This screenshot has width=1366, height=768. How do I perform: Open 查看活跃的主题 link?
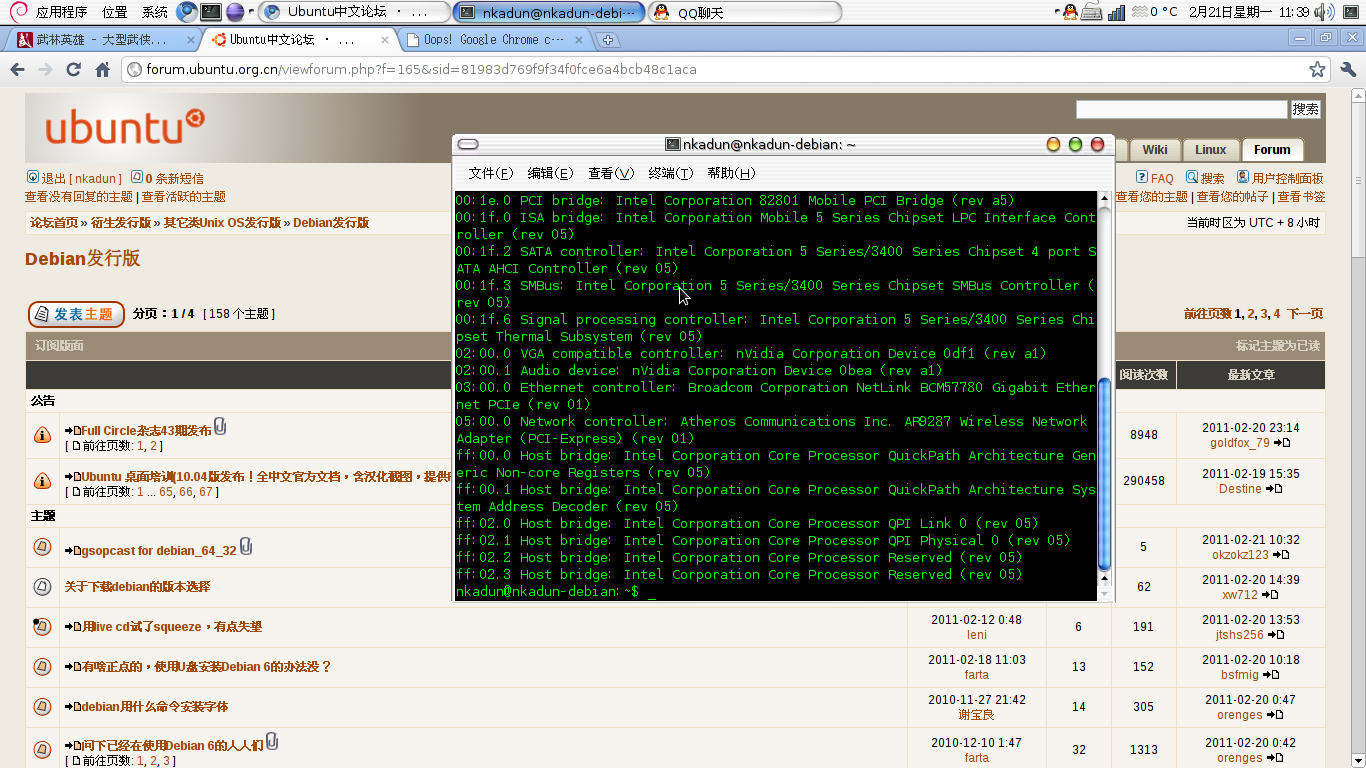[x=184, y=197]
